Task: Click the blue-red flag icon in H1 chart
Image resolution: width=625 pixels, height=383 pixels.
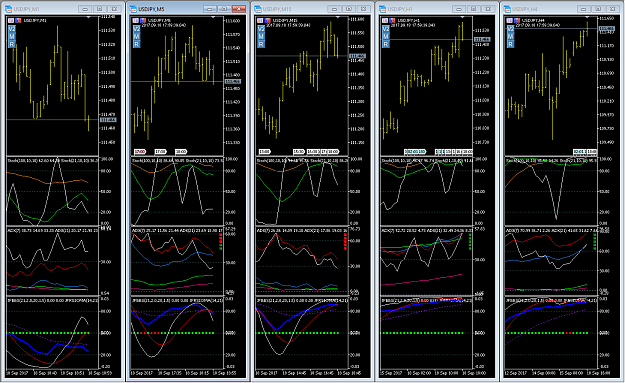Action: point(392,20)
